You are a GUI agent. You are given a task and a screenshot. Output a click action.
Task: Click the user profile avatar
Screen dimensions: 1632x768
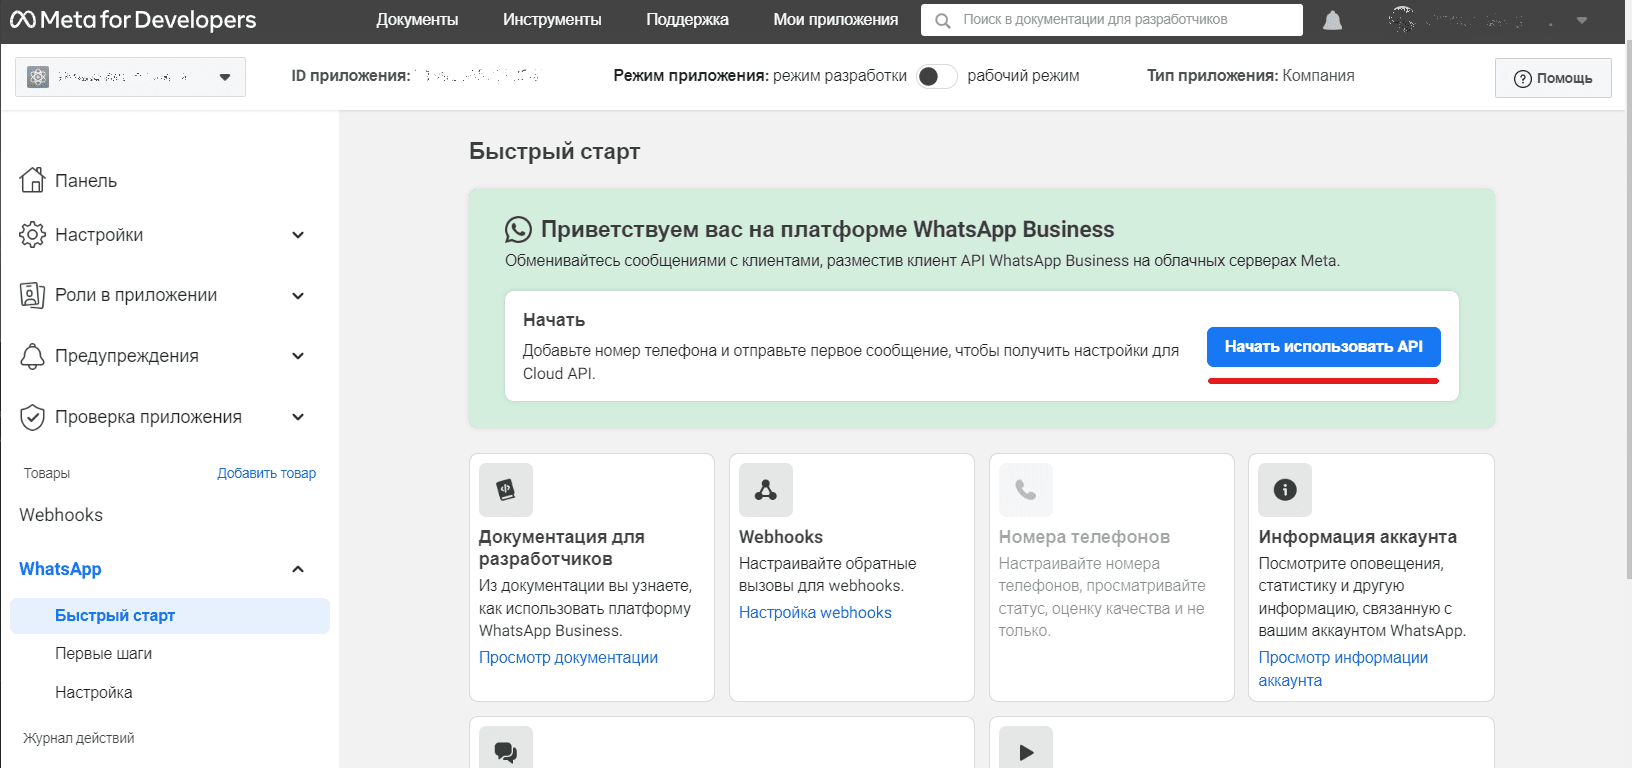(1402, 20)
